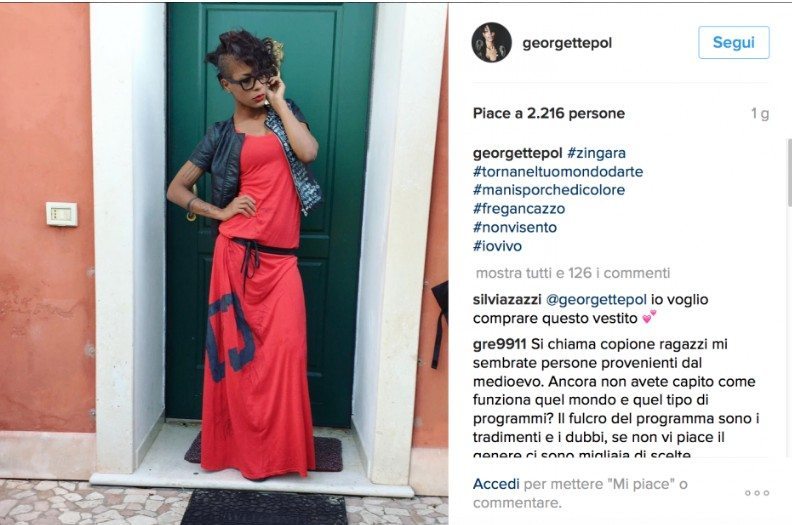
Task: Open hashtag #fregancazzo
Action: pyautogui.click(x=519, y=209)
